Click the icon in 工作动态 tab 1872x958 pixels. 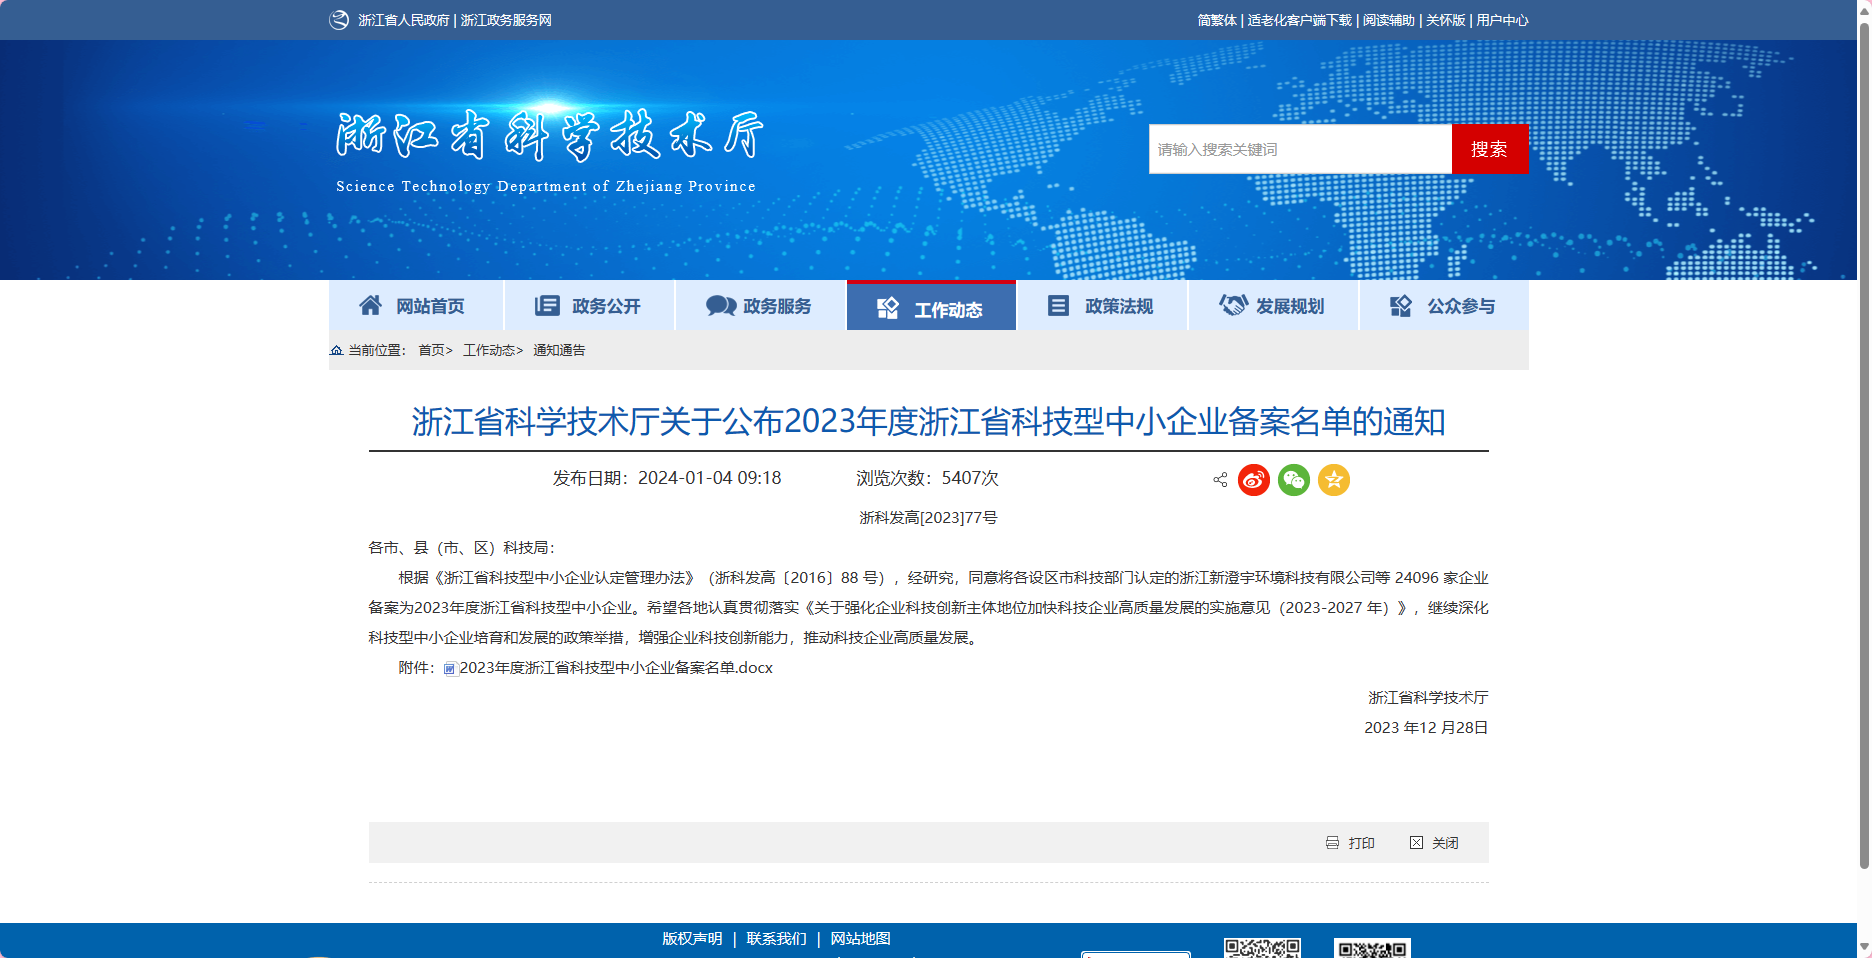pyautogui.click(x=888, y=309)
